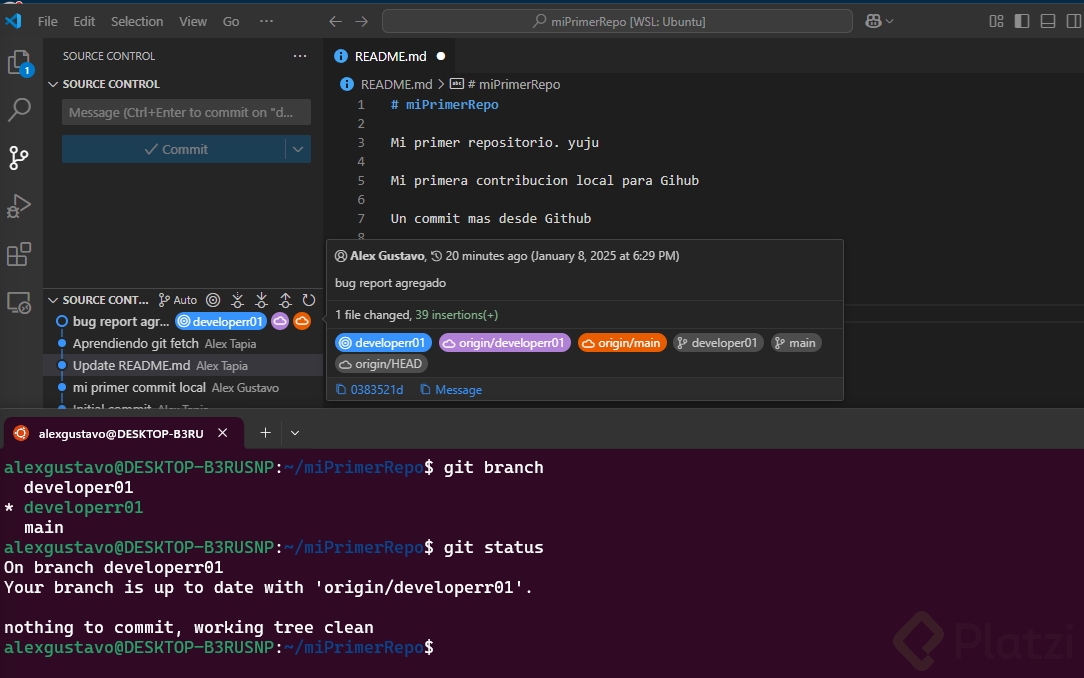Open the Extensions view
This screenshot has width=1084, height=678.
click(x=19, y=254)
